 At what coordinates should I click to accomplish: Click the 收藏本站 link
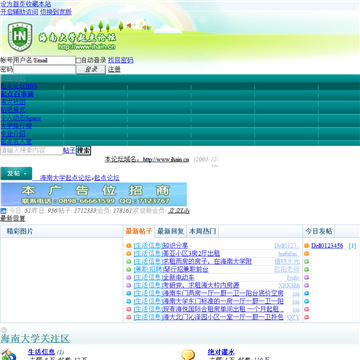coord(39,4)
